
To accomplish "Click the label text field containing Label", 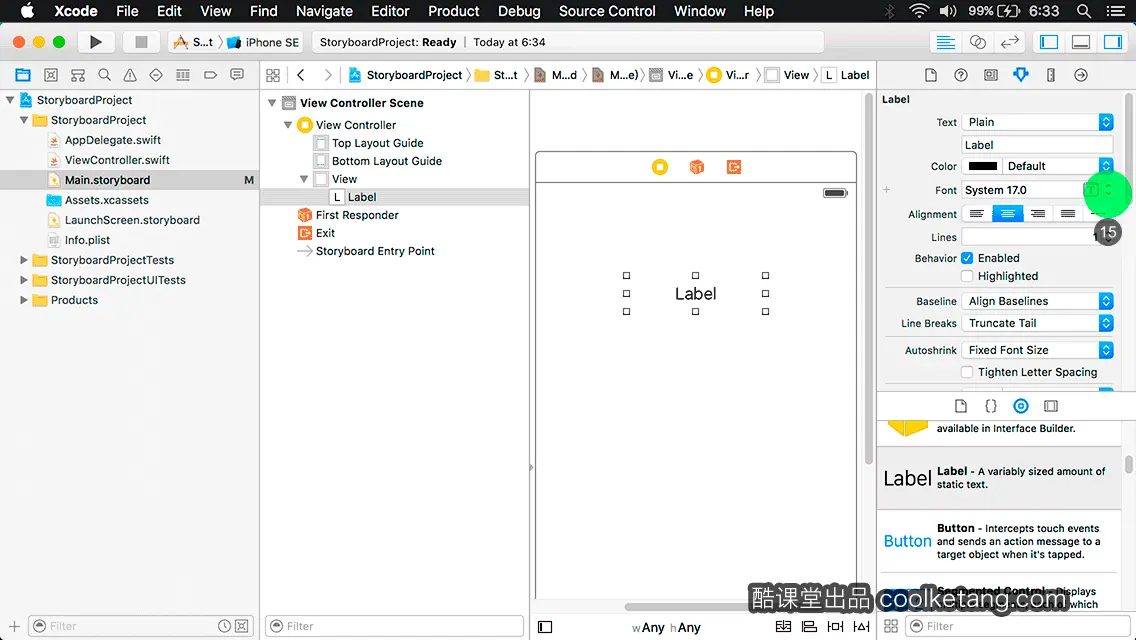I will 1037,145.
